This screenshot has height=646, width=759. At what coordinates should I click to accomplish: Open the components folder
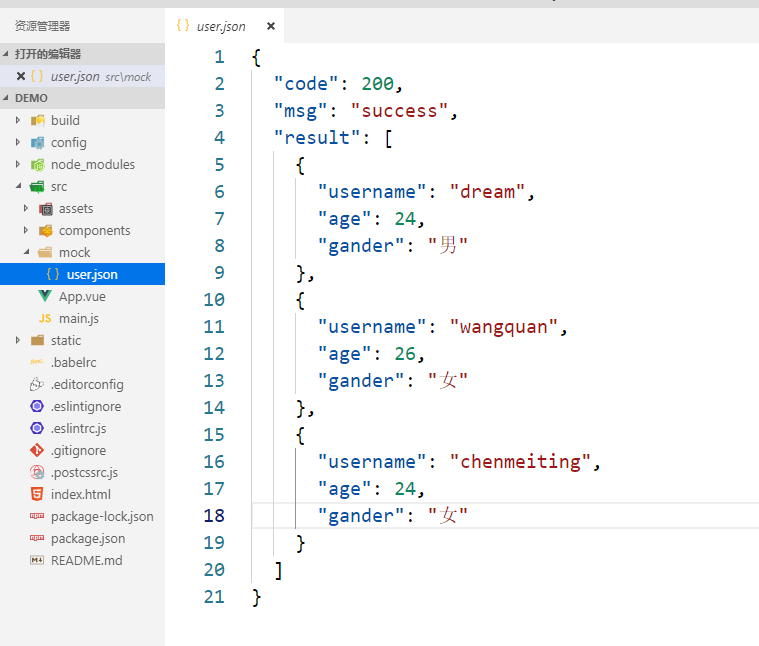click(94, 230)
